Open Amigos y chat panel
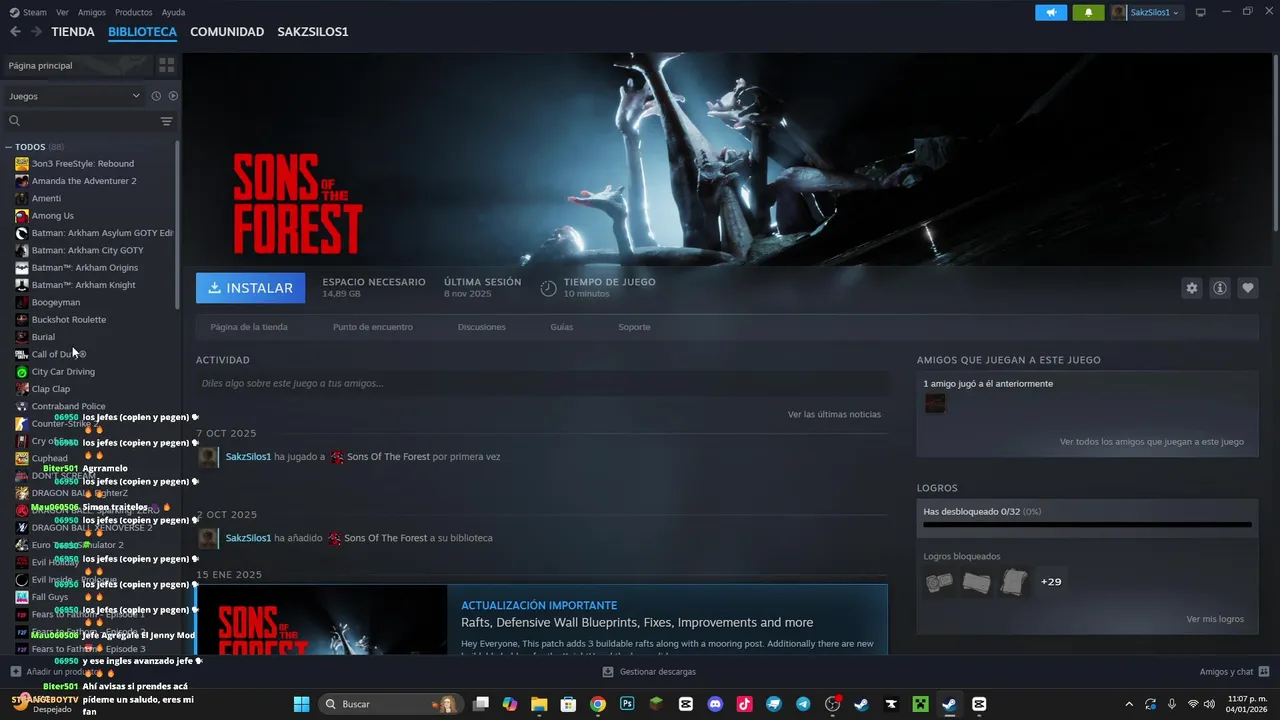 1234,672
